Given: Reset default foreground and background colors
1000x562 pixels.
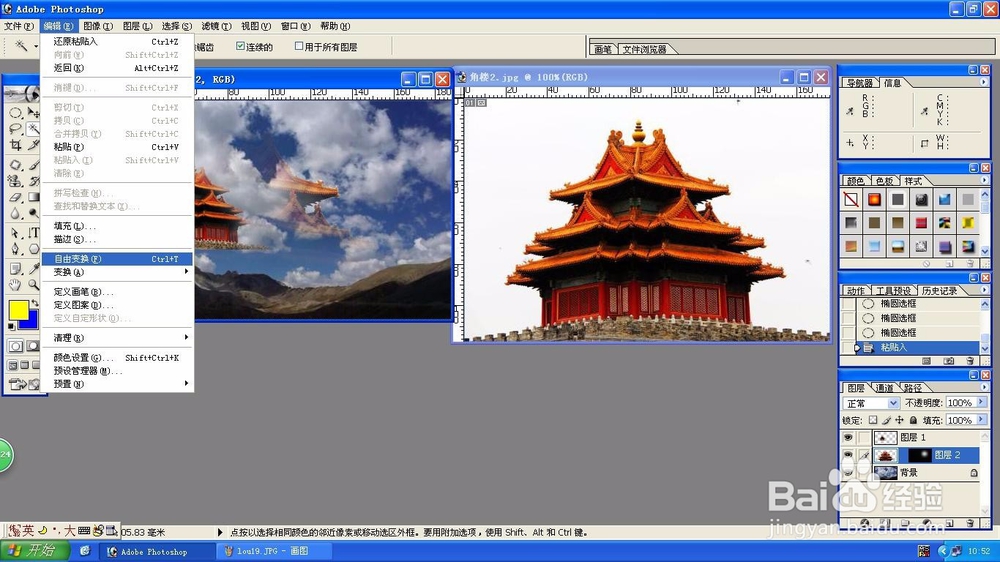Looking at the screenshot, I should click(11, 326).
